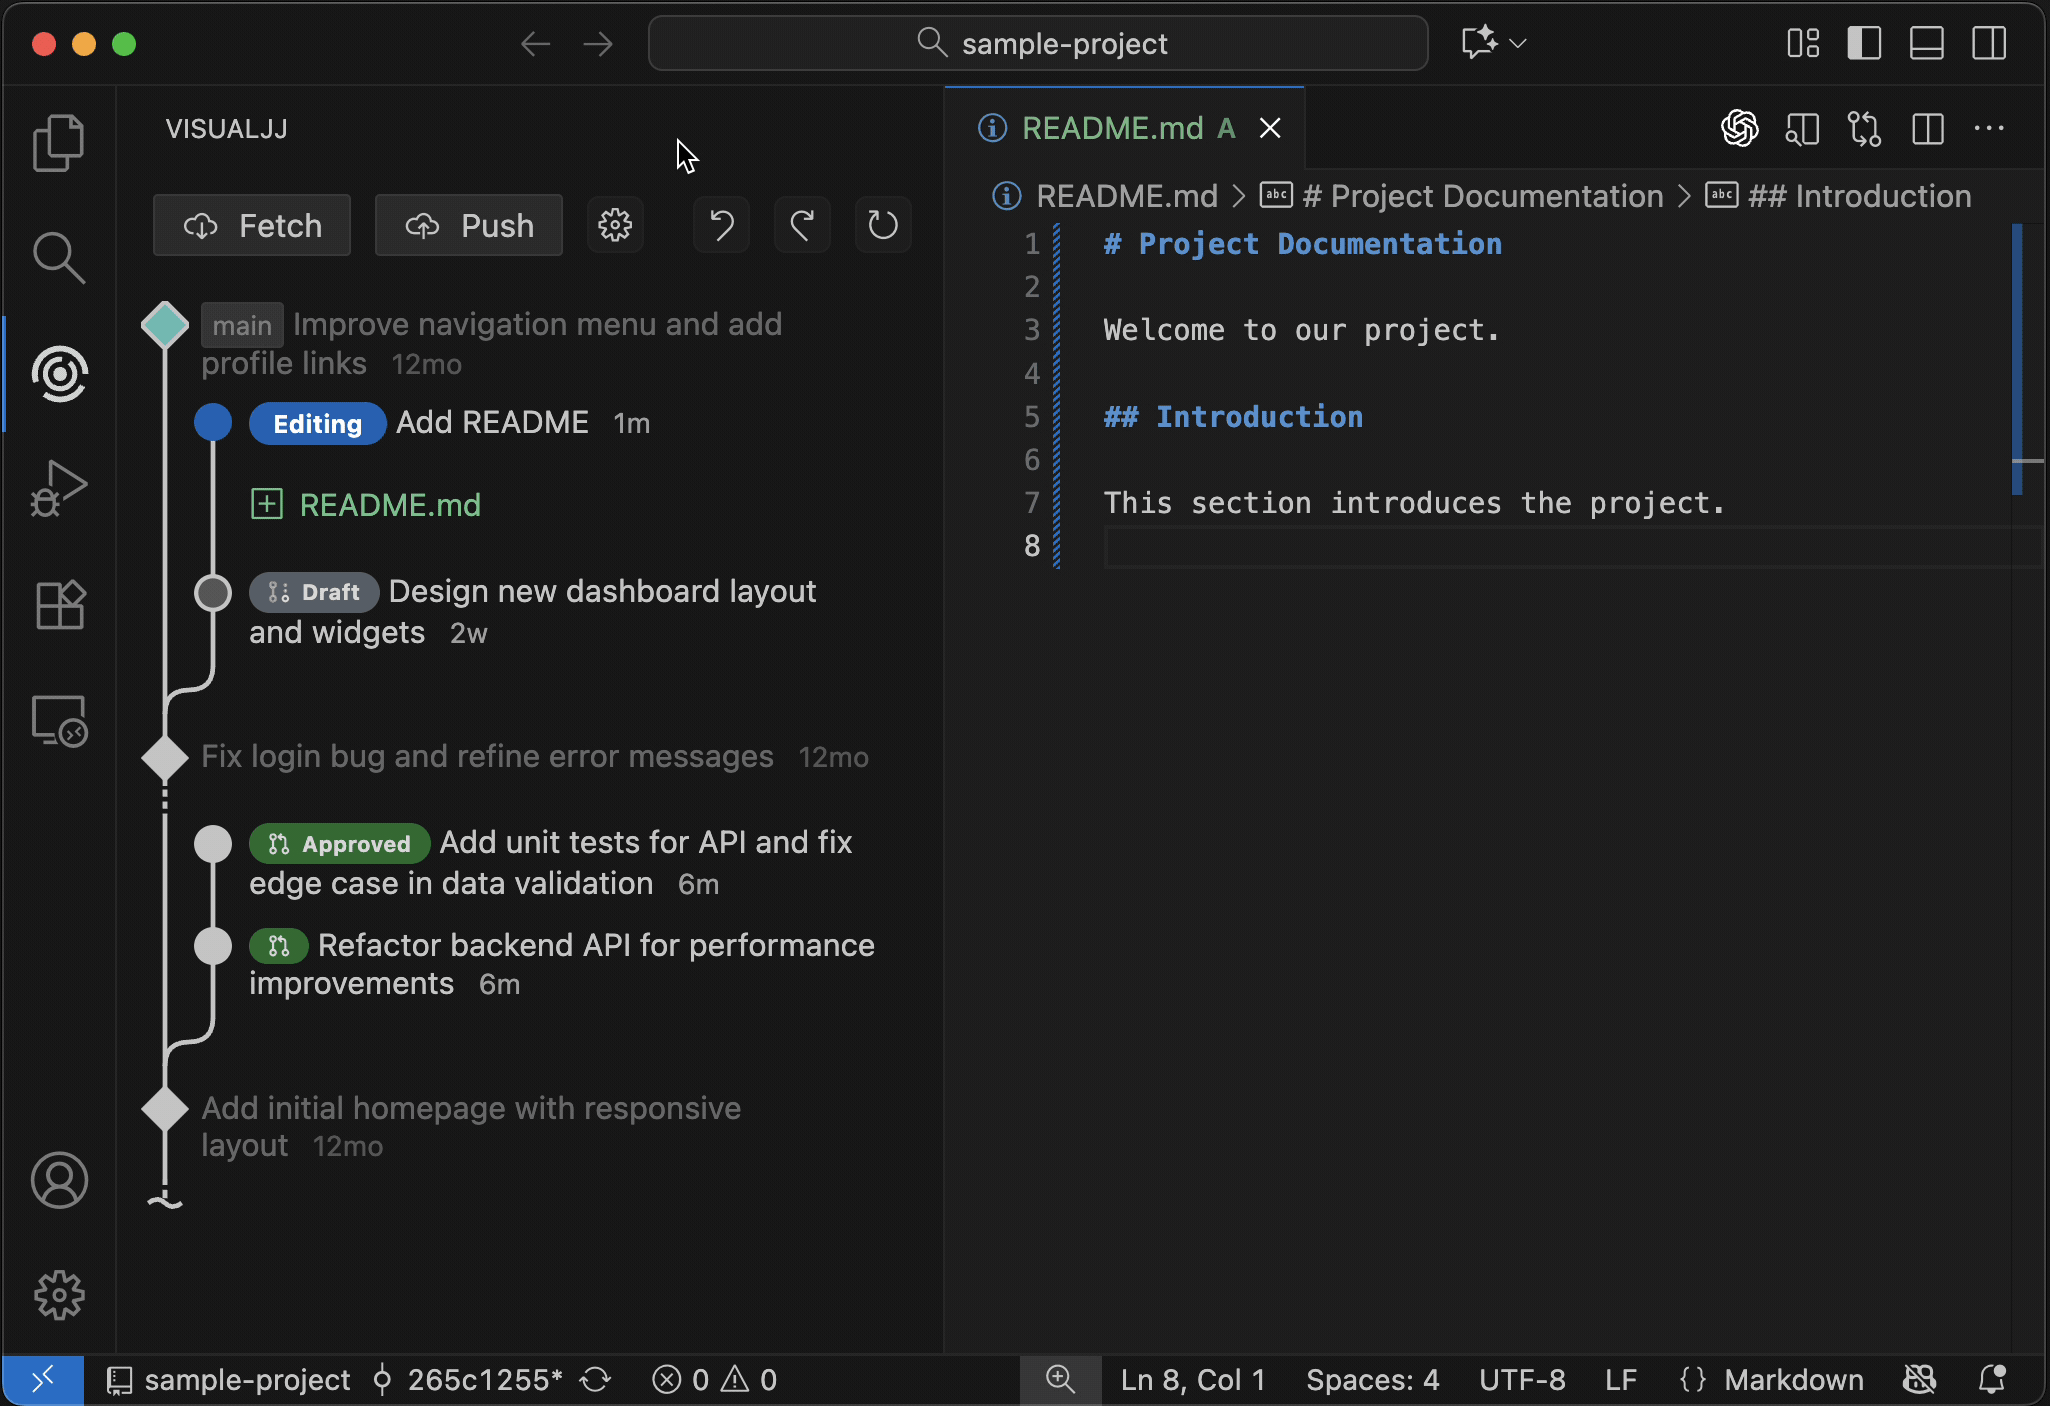
Task: Click the VisualJJ settings gear button
Action: [615, 225]
